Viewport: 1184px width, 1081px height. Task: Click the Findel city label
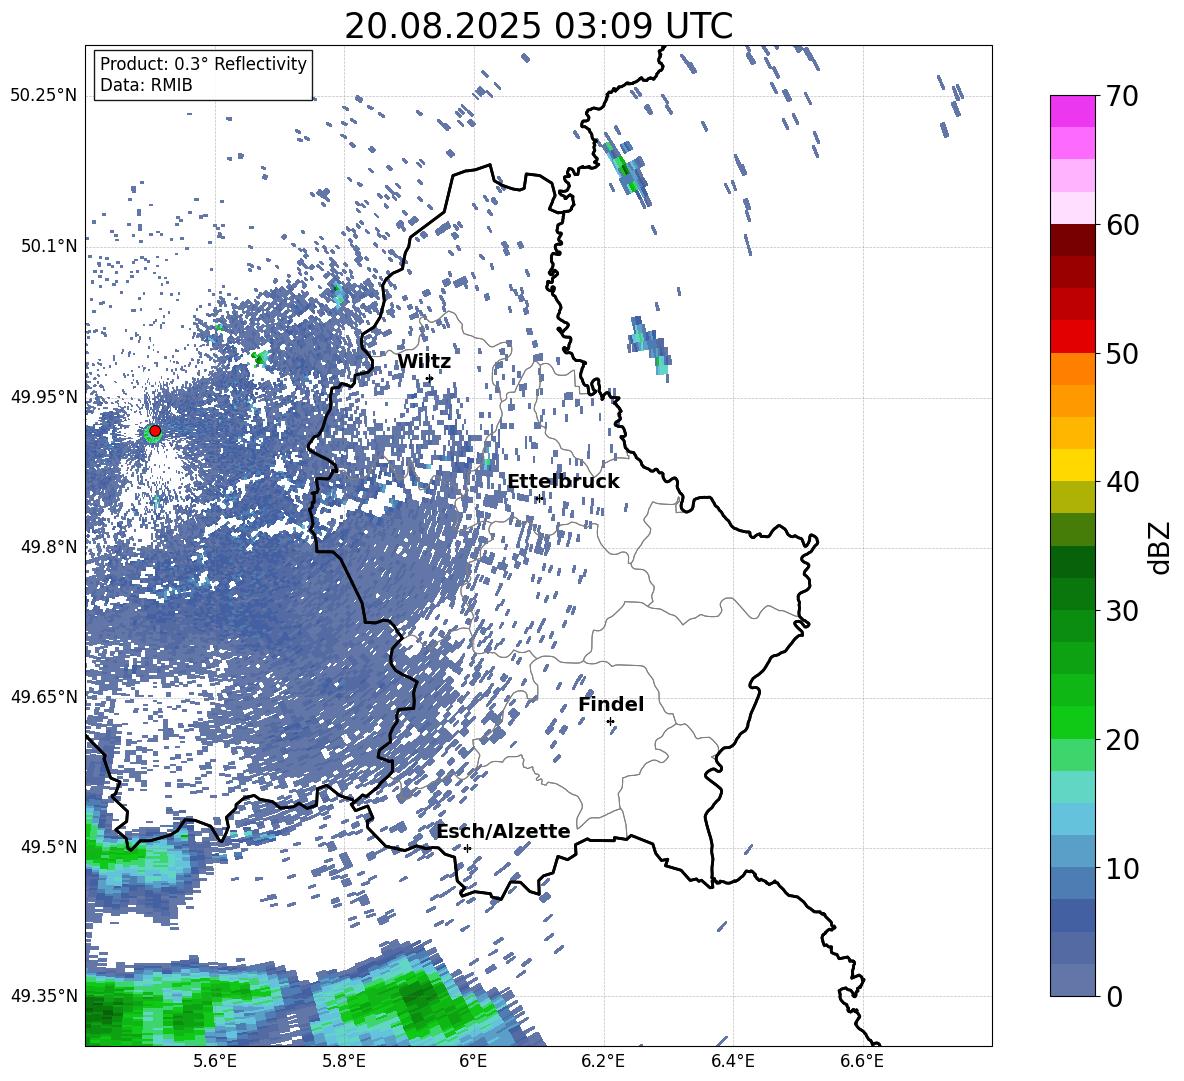[611, 704]
